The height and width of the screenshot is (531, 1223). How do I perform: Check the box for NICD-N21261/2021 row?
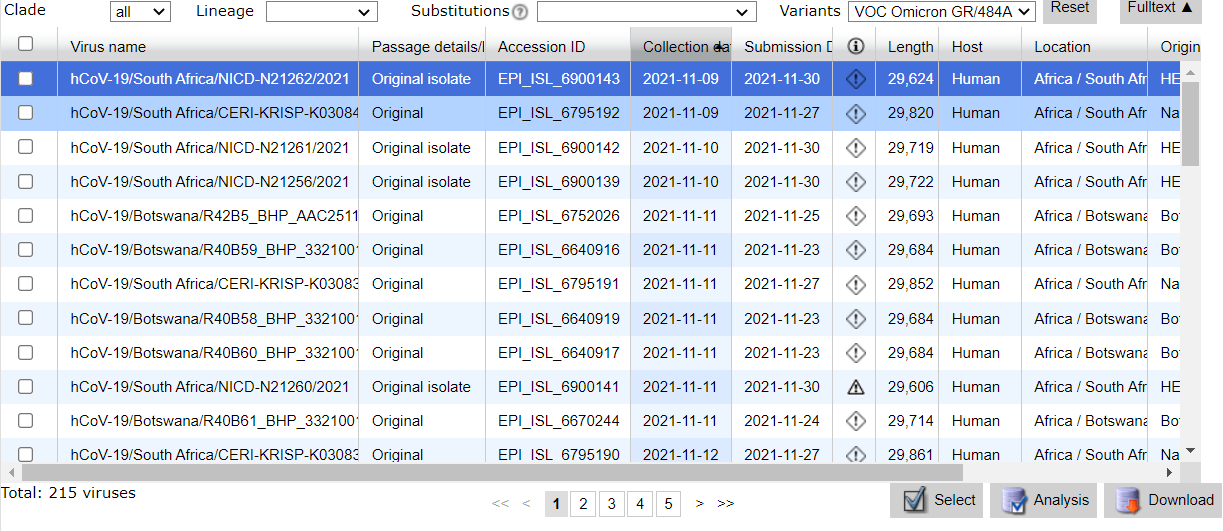point(26,147)
